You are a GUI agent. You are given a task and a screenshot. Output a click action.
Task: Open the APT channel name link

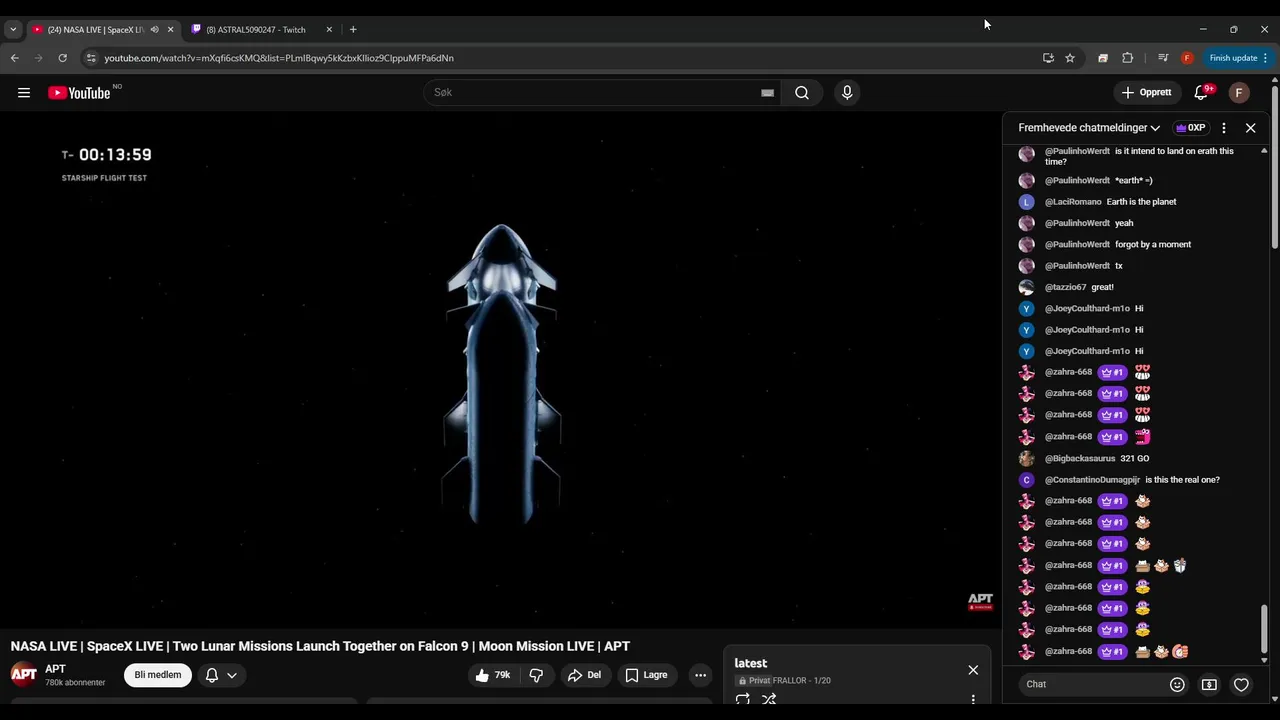click(55, 669)
